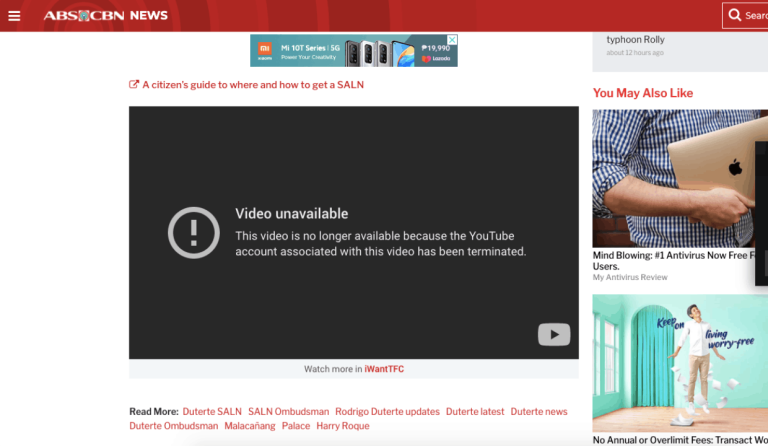Open the Duterte latest tag
This screenshot has height=446, width=768.
click(x=475, y=412)
